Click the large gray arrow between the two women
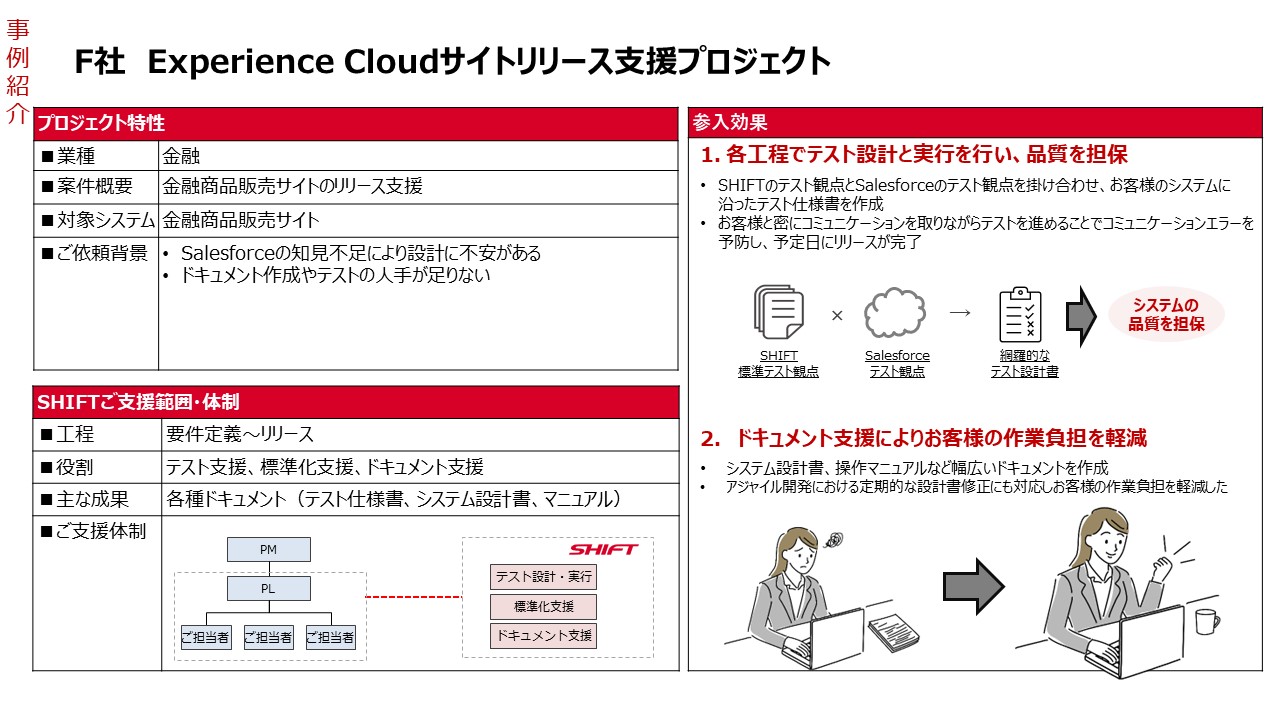Viewport: 1280px width, 720px height. pyautogui.click(x=974, y=586)
